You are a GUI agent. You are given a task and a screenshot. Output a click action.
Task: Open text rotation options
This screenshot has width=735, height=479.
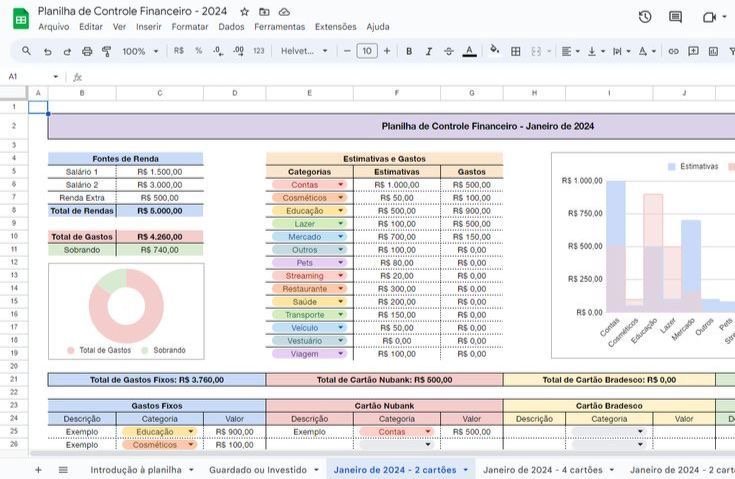click(647, 51)
